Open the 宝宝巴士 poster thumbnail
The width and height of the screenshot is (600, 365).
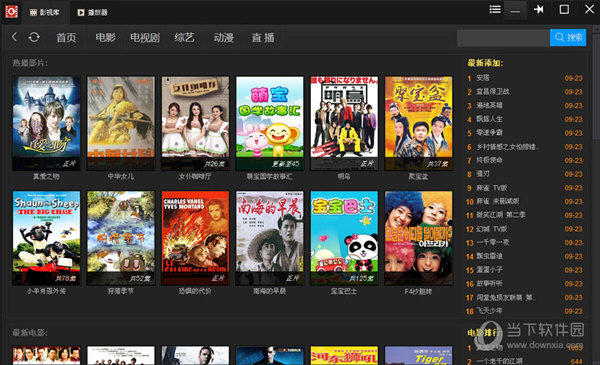point(344,238)
